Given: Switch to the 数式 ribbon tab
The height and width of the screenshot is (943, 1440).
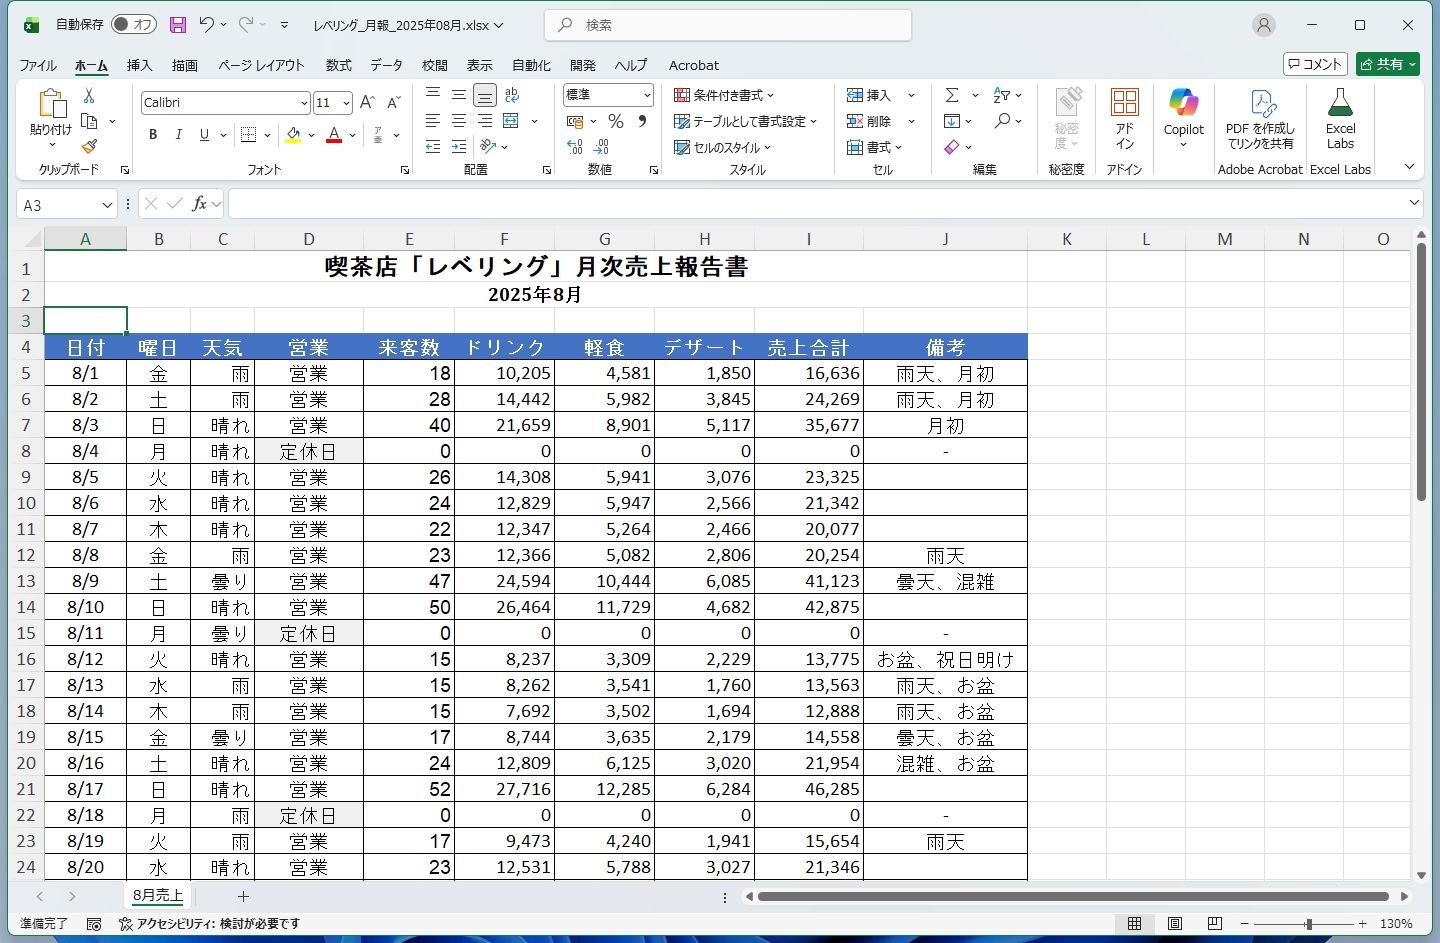Looking at the screenshot, I should pyautogui.click(x=338, y=65).
